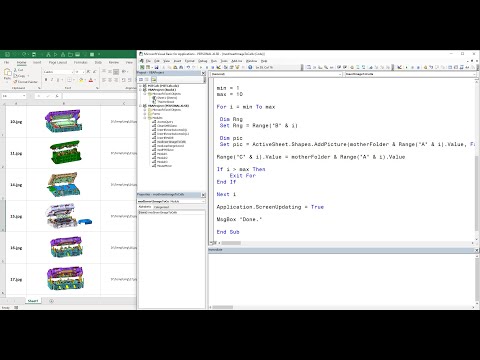
Task: Open Properties Window via toolbar icon
Action: click(231, 67)
